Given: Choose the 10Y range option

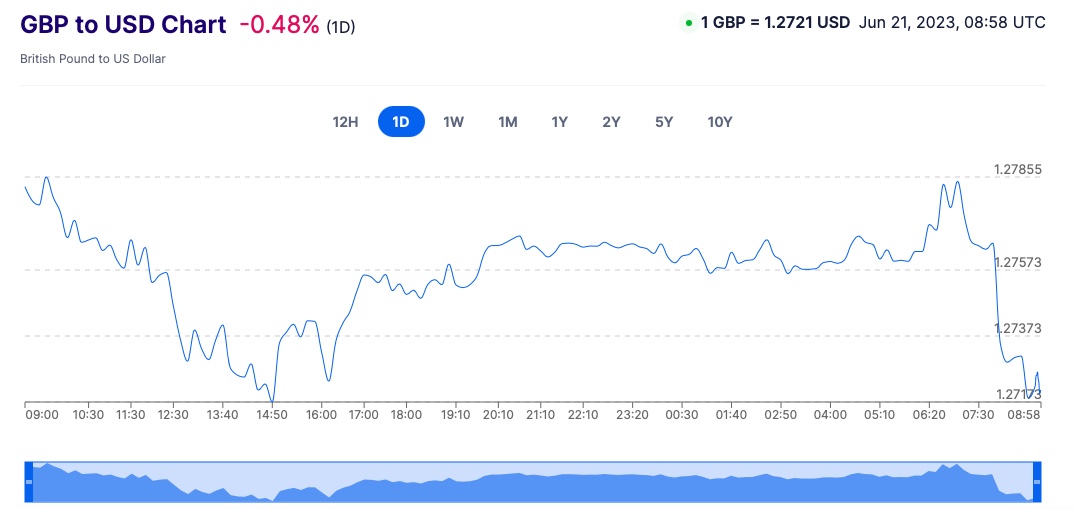Looking at the screenshot, I should tap(720, 122).
